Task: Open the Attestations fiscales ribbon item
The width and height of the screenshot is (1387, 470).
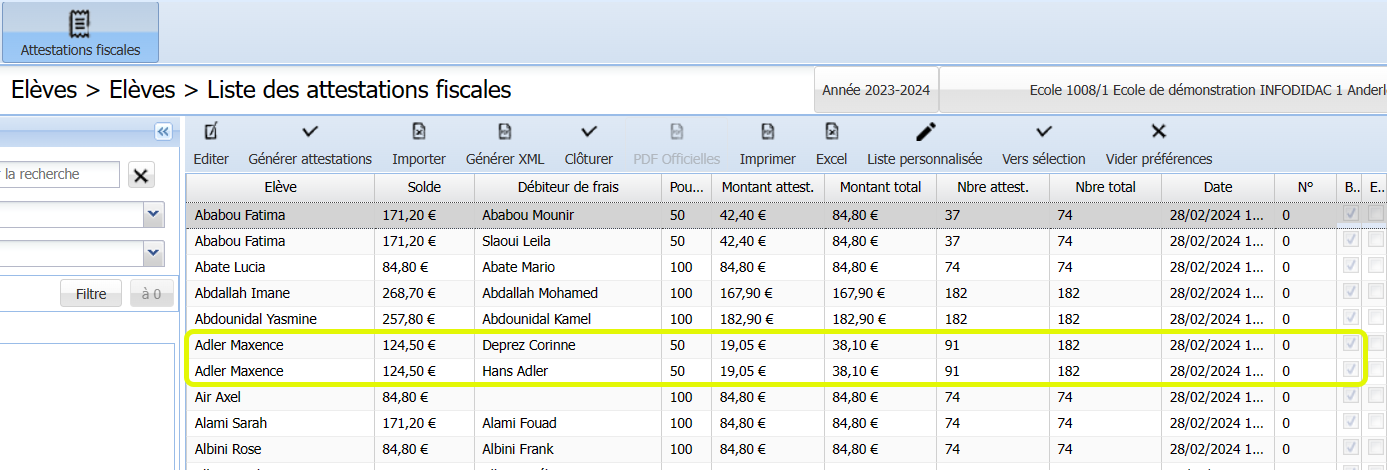Action: 80,32
